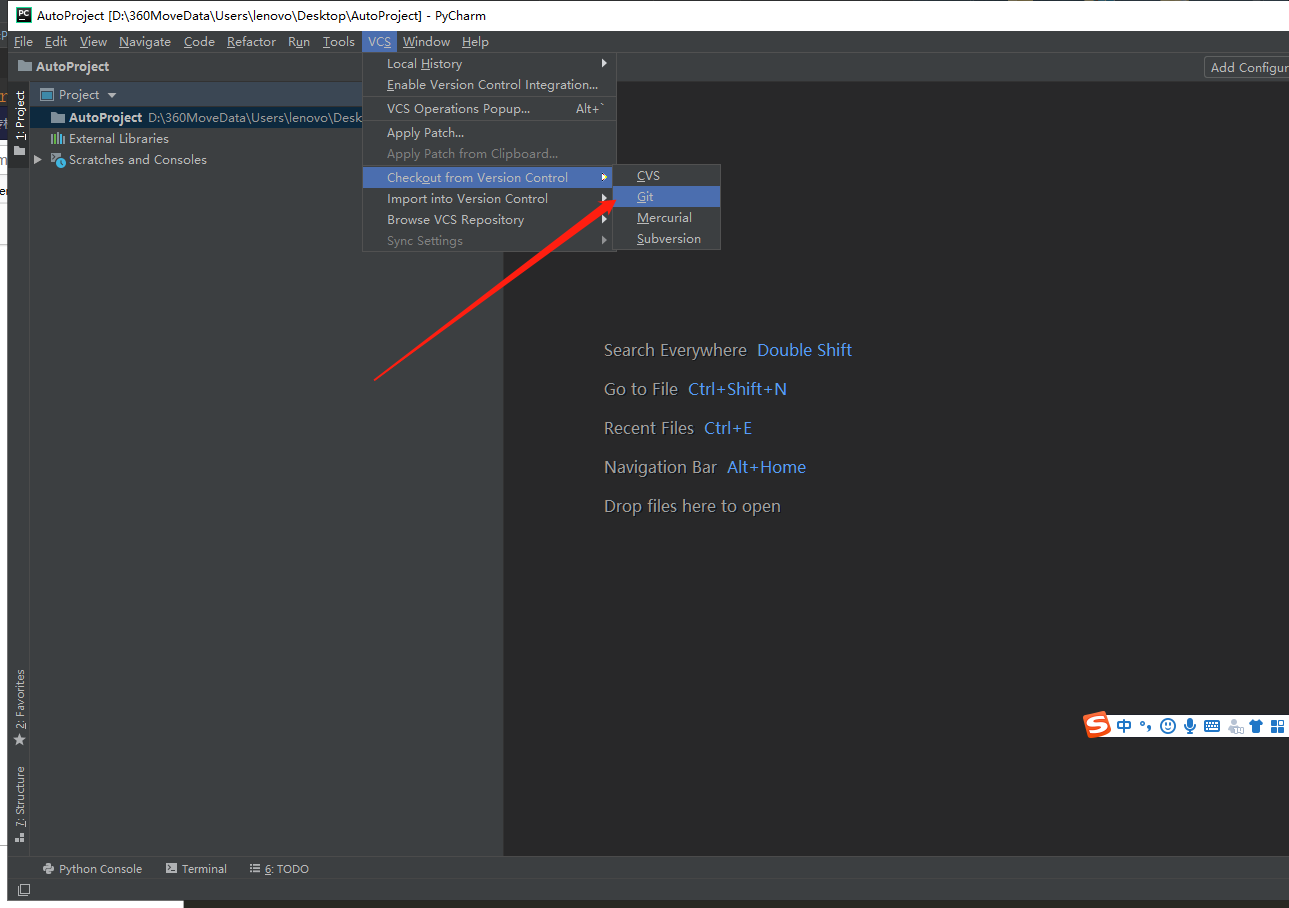This screenshot has width=1289, height=908.
Task: Expand Browse VCS Repository submenu
Action: tap(489, 219)
